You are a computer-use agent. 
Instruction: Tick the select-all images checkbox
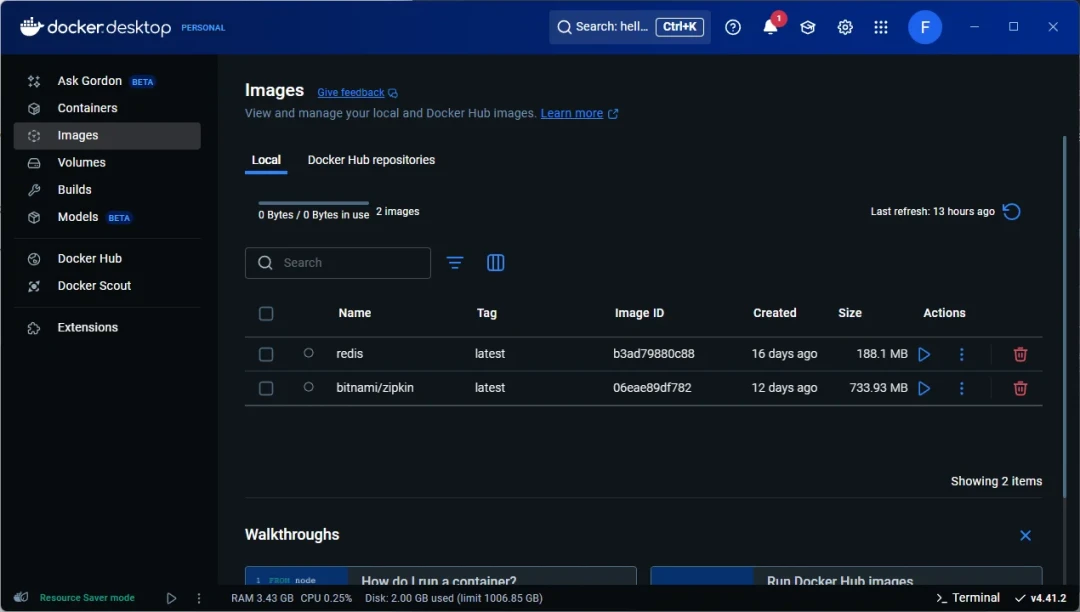(266, 314)
